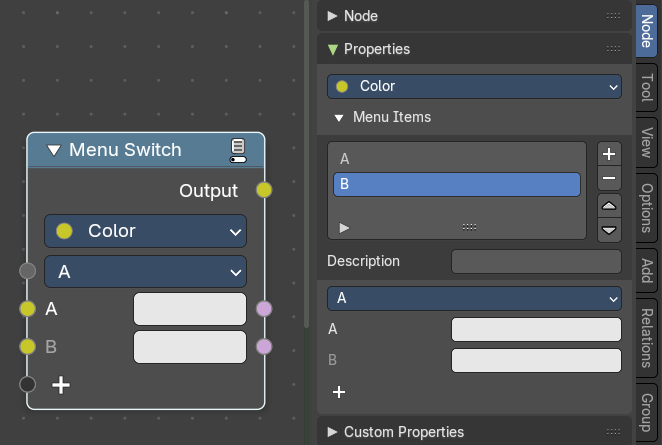Switch to the Node sidebar tab

coord(647,31)
